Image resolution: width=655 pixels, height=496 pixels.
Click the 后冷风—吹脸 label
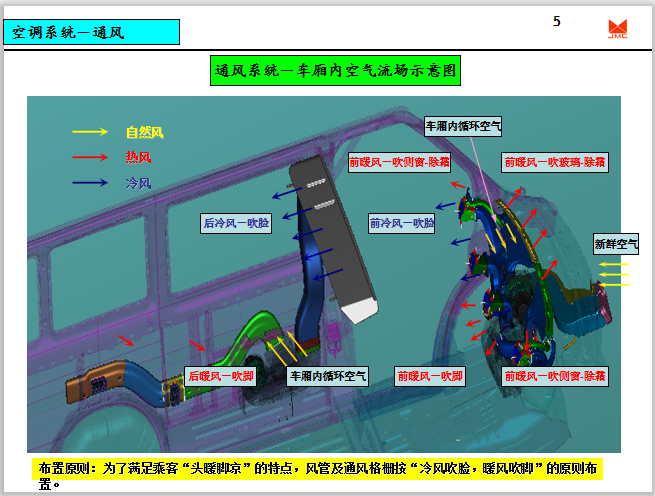(x=236, y=224)
